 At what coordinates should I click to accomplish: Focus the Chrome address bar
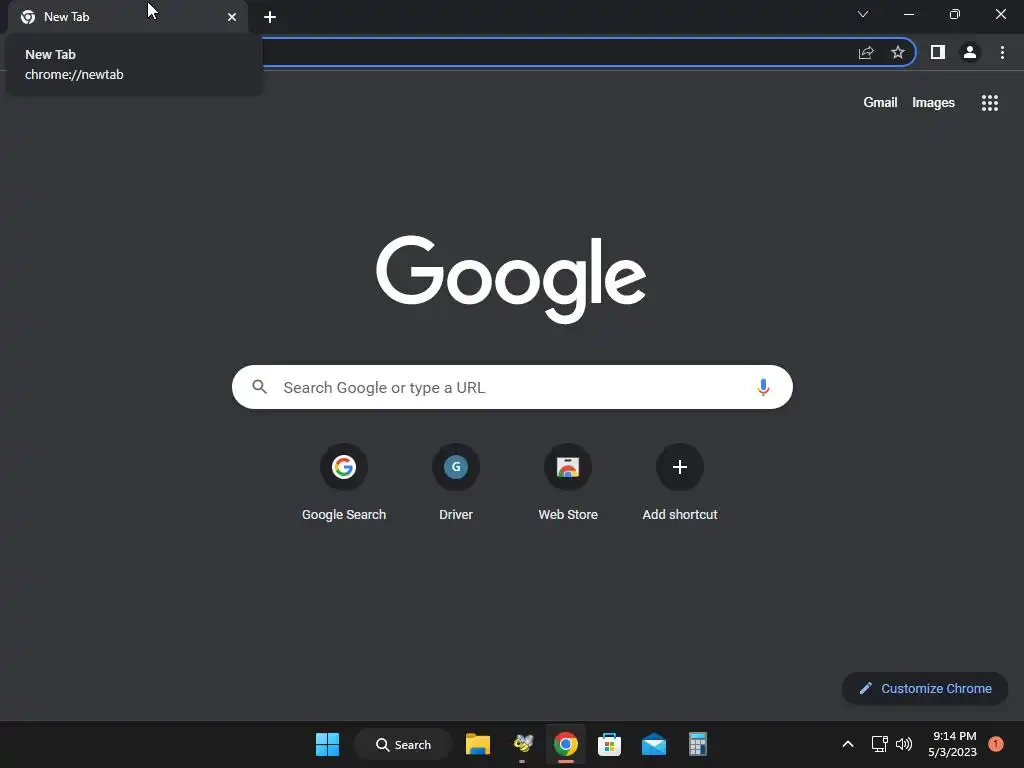[x=555, y=52]
